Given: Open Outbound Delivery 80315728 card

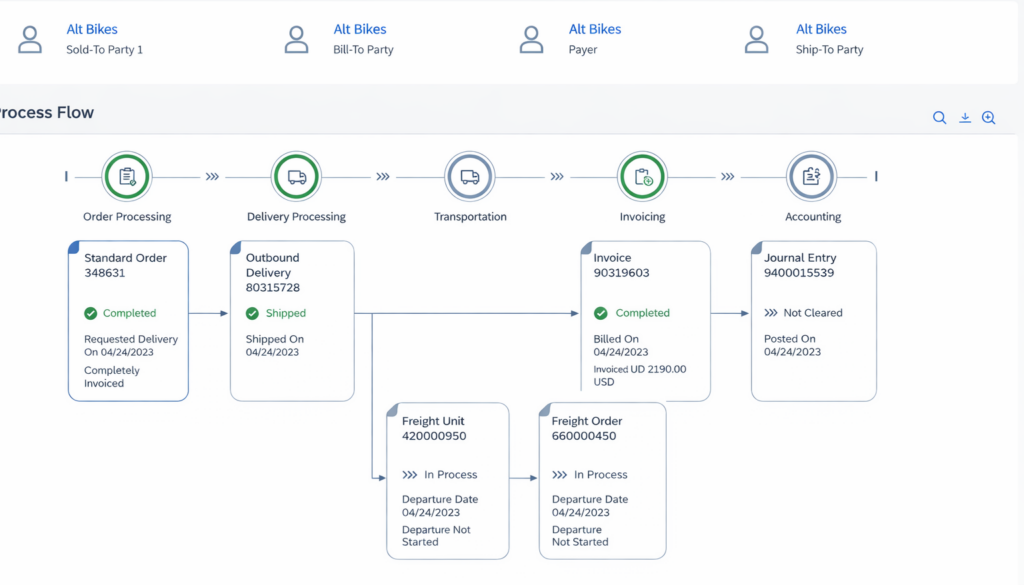Looking at the screenshot, I should click(x=292, y=320).
